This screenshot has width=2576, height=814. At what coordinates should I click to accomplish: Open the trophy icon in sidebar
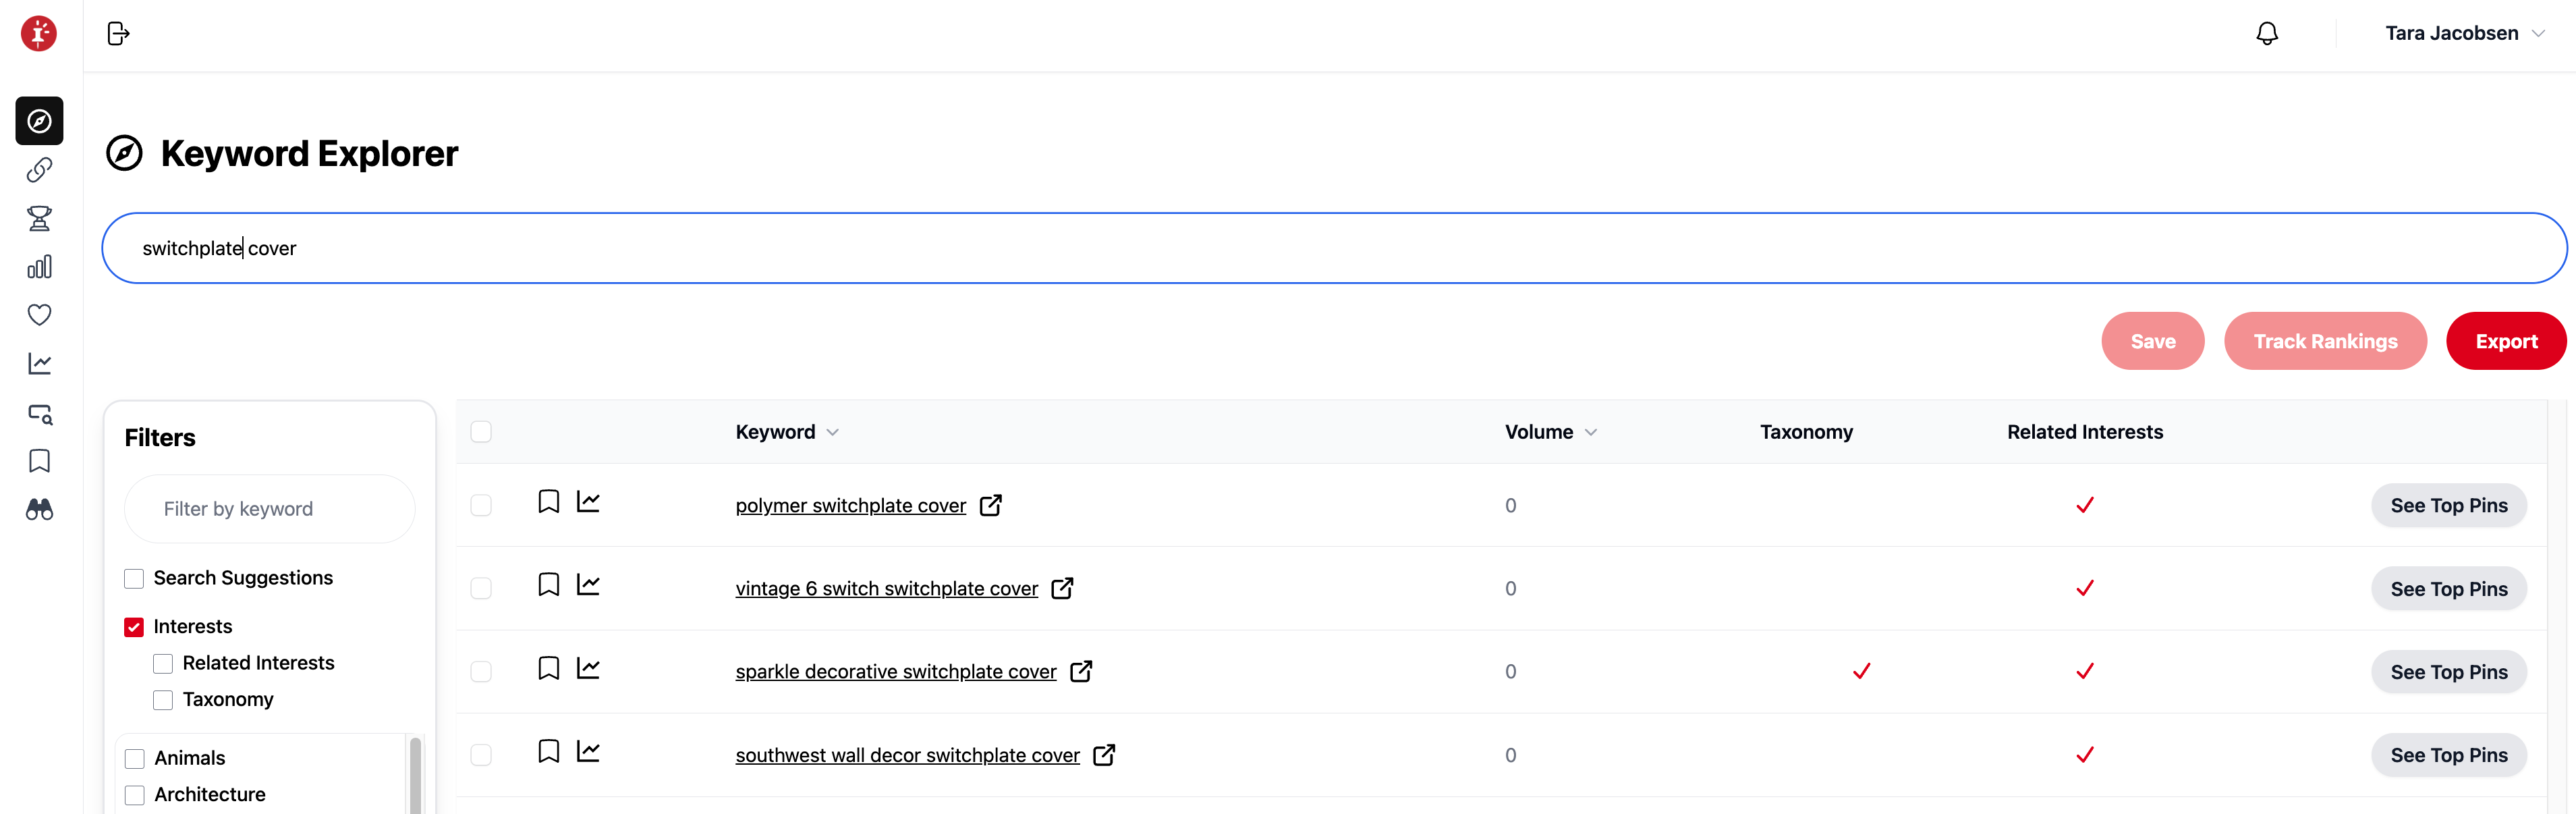[39, 218]
